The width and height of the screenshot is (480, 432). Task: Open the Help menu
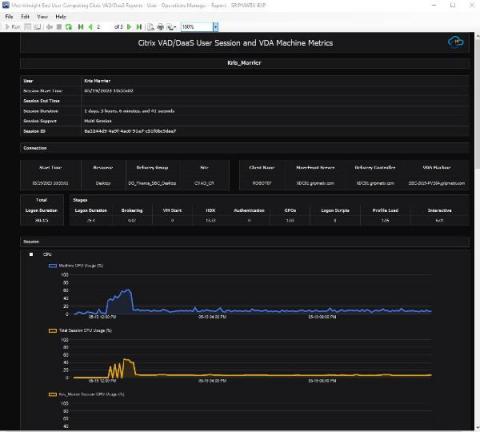tap(61, 16)
